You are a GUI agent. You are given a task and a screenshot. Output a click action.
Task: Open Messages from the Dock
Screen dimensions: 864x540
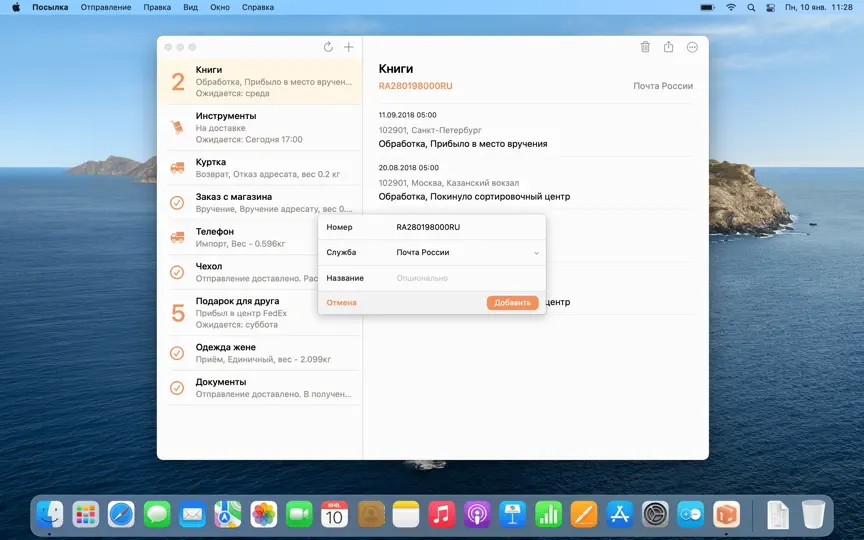(157, 515)
